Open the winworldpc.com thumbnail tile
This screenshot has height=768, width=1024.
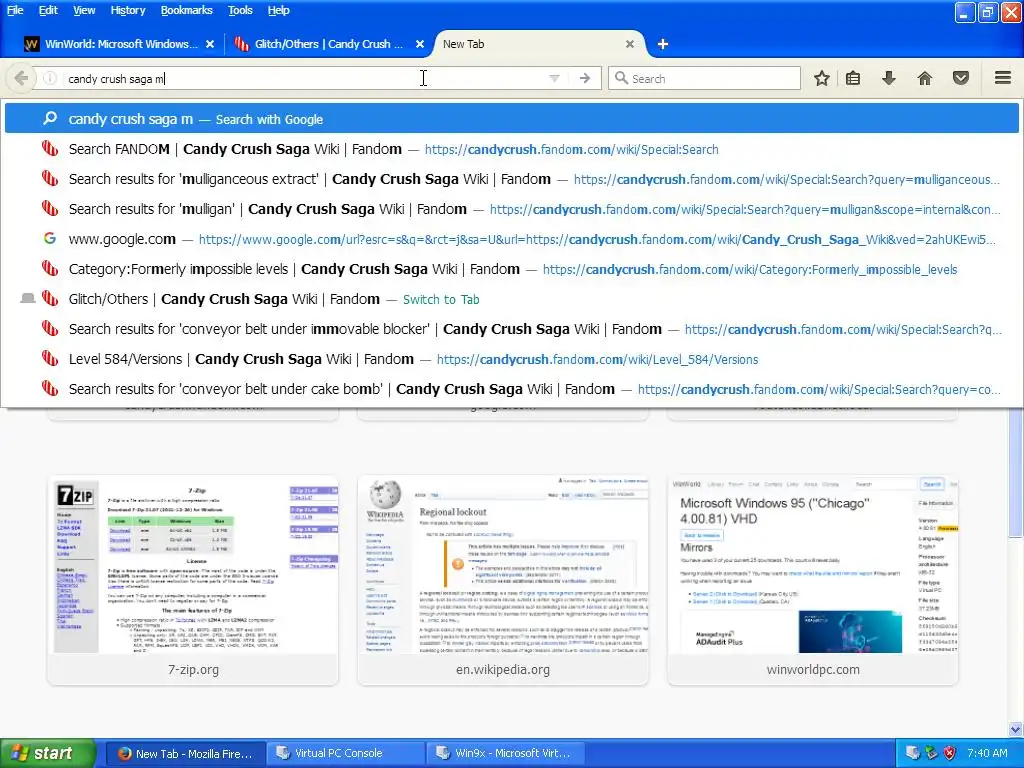point(812,581)
